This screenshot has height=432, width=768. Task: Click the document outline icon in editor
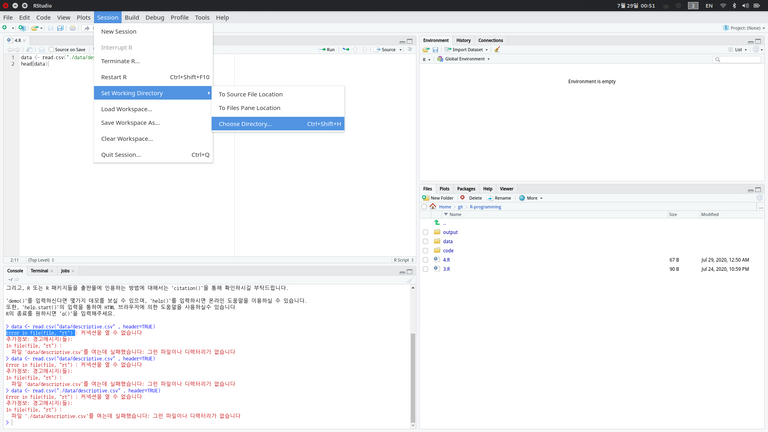pyautogui.click(x=410, y=49)
